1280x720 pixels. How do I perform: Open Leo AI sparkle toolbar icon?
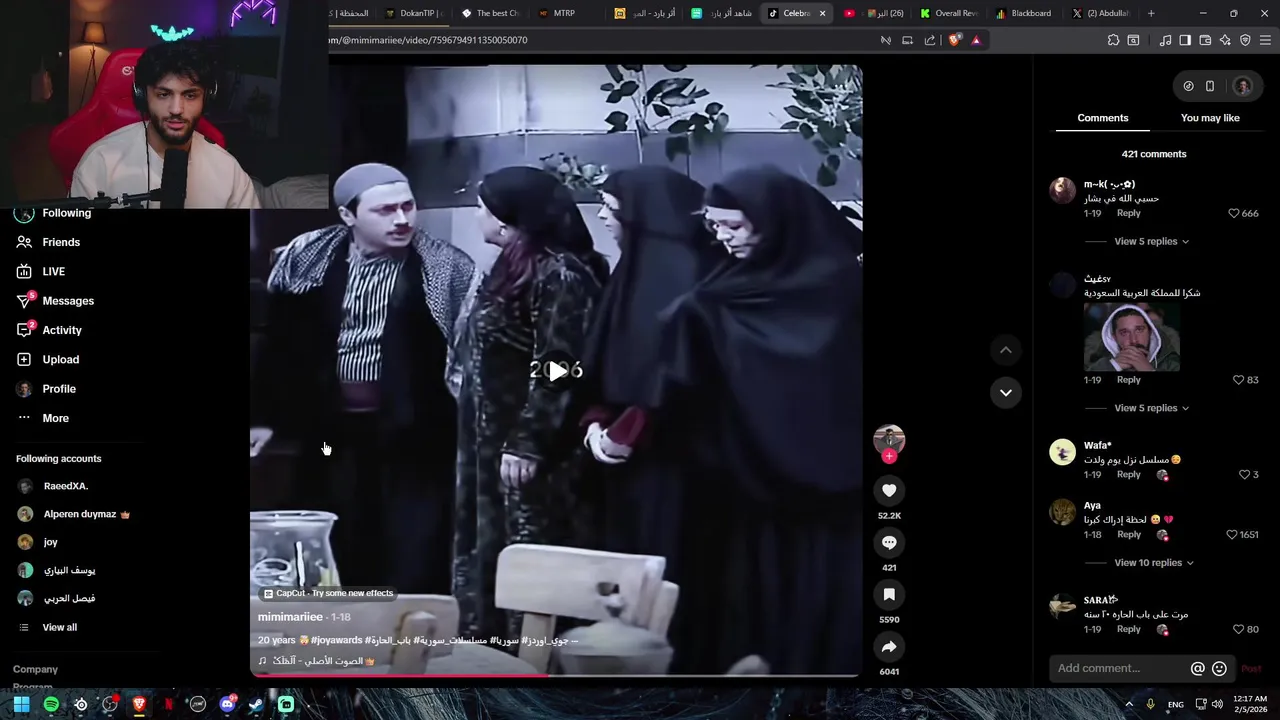[1225, 40]
